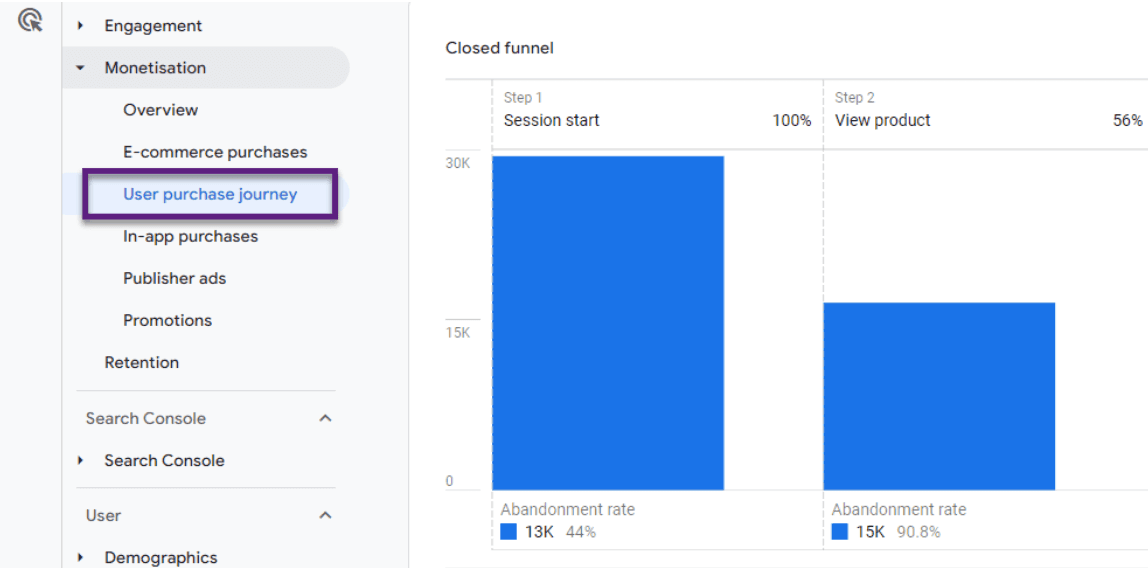Select the Step 2 View product header
Viewport: 1148px width, 568px height.
(988, 112)
